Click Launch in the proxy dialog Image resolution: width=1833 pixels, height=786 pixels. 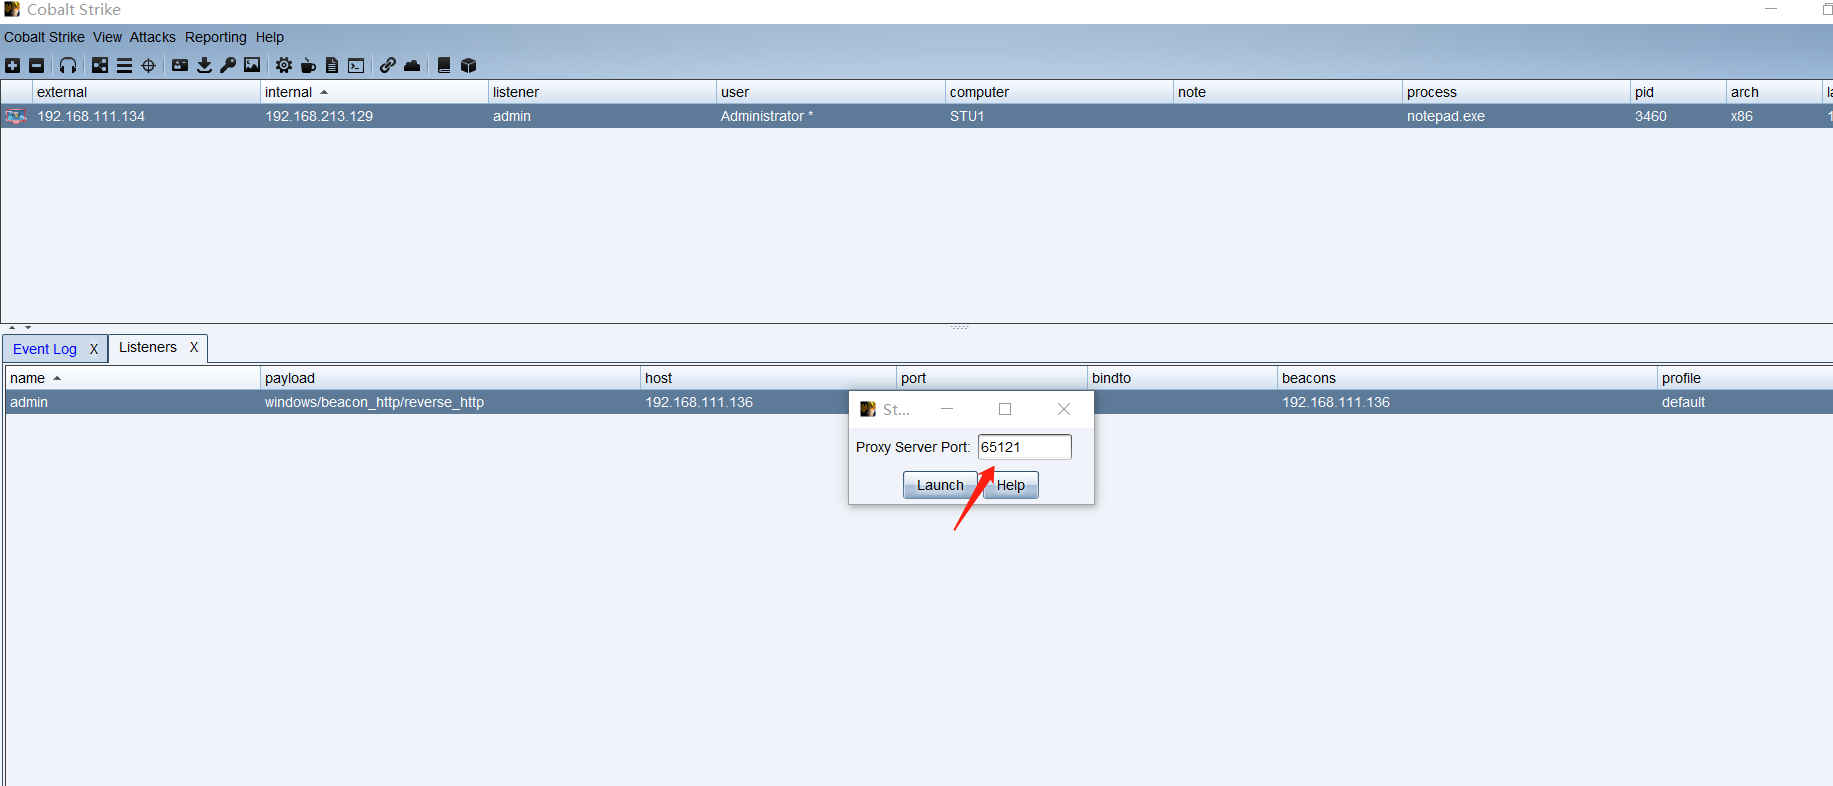[940, 485]
